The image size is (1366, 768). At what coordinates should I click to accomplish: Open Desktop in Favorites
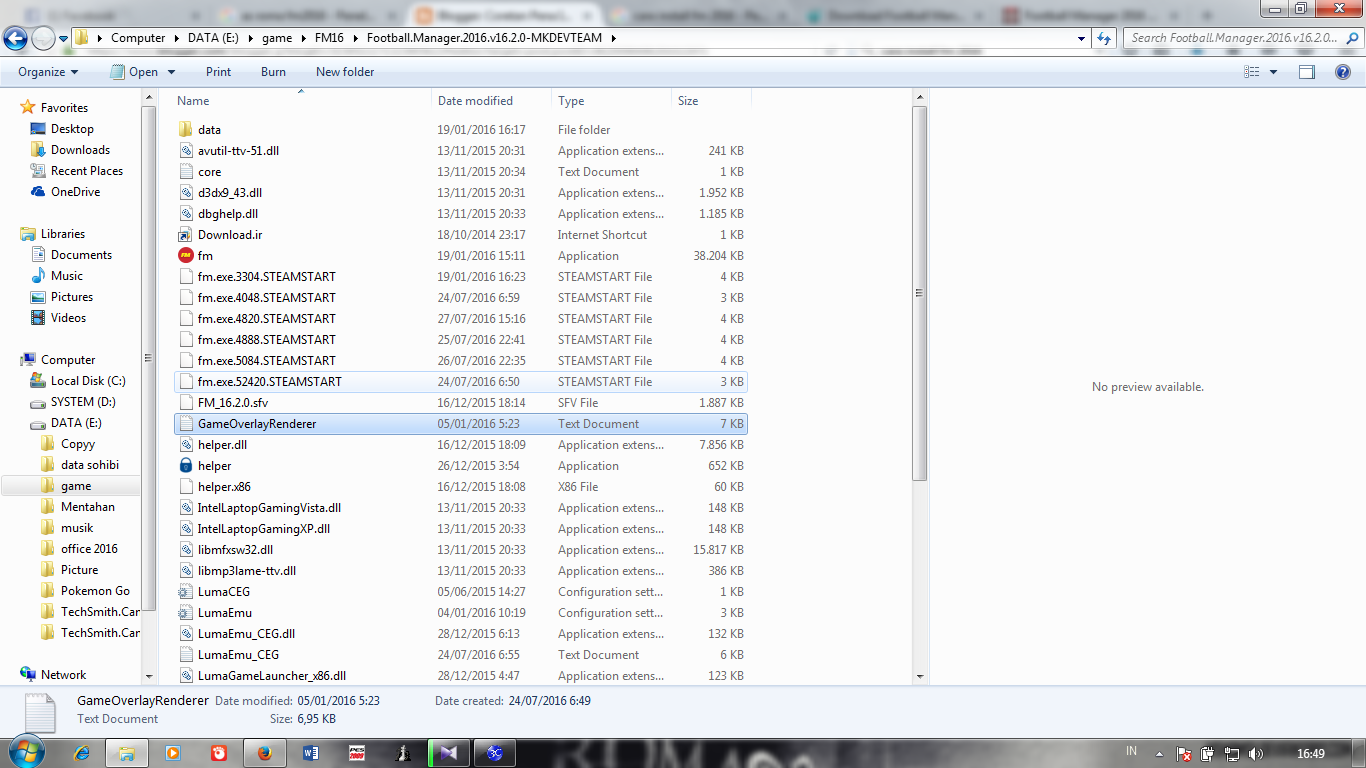pyautogui.click(x=72, y=129)
